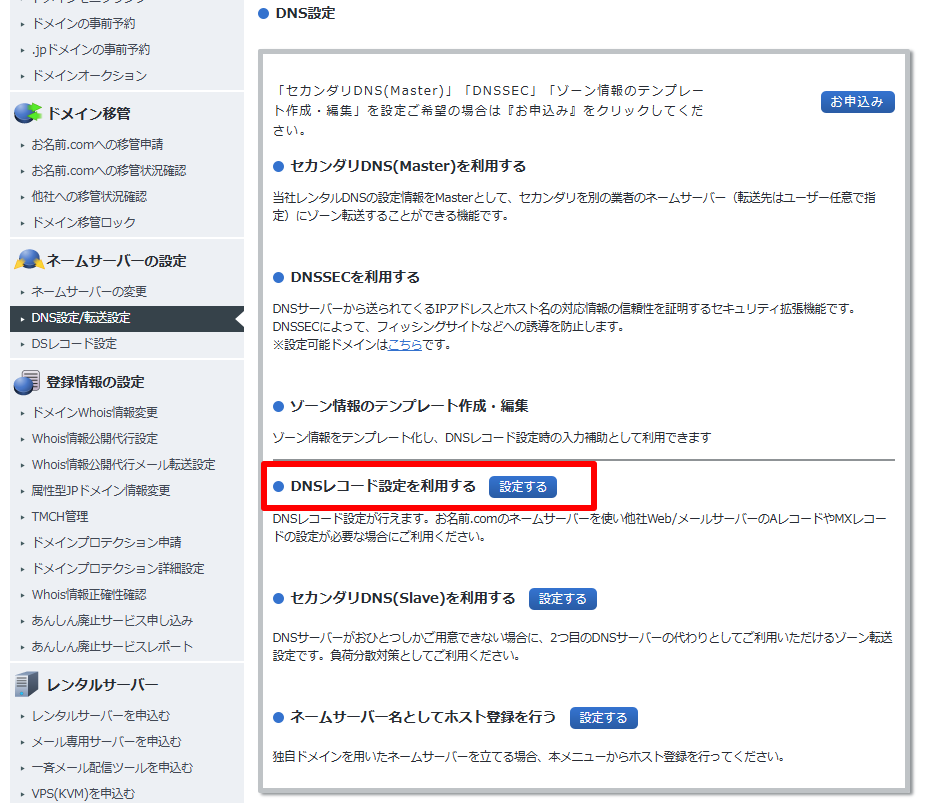The height and width of the screenshot is (803, 930).
Task: Click the ドメイン移管 section icon
Action: coord(27,113)
